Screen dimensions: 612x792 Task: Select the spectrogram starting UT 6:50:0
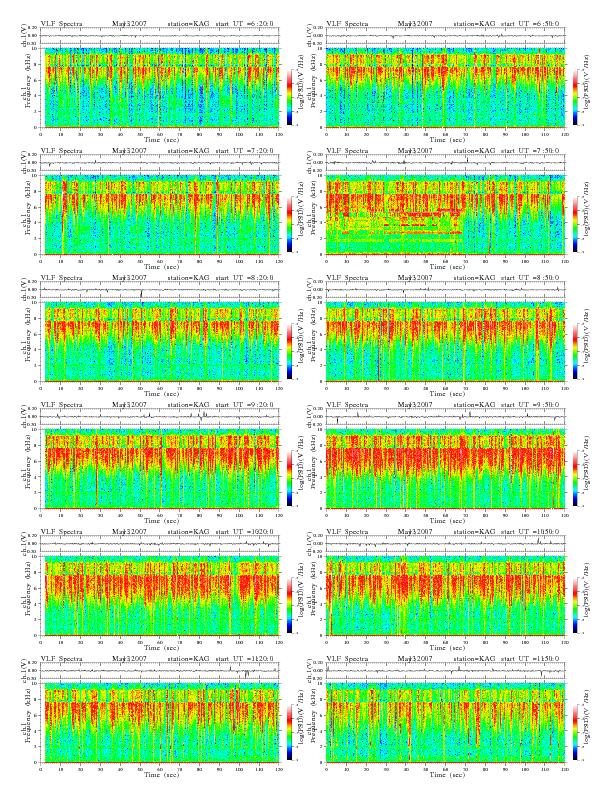(x=446, y=87)
